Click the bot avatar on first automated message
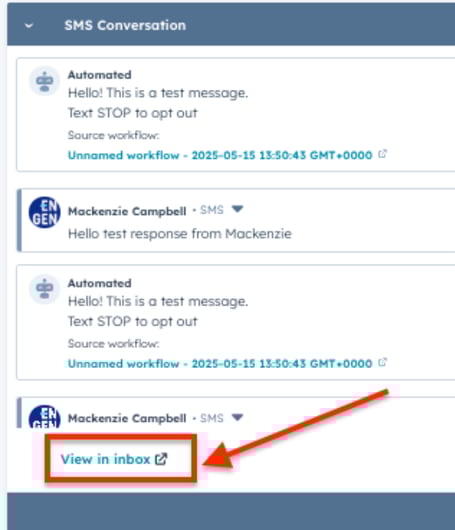This screenshot has height=530, width=455. click(x=44, y=81)
